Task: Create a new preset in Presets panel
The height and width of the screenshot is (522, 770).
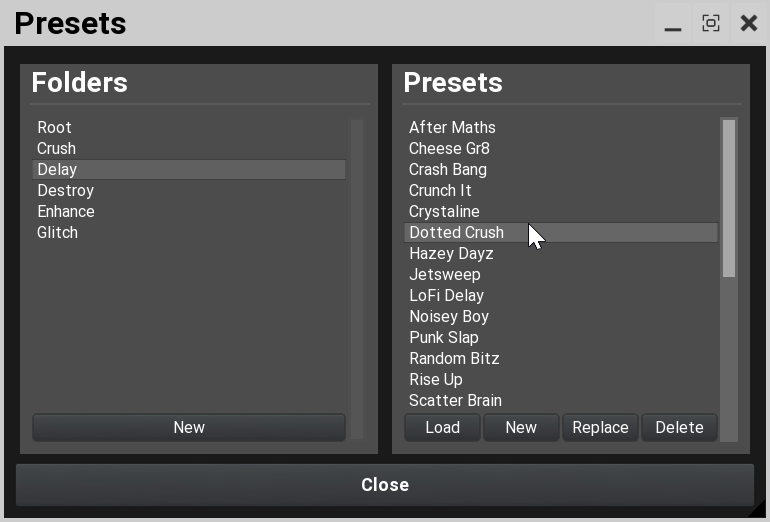Action: pos(521,427)
